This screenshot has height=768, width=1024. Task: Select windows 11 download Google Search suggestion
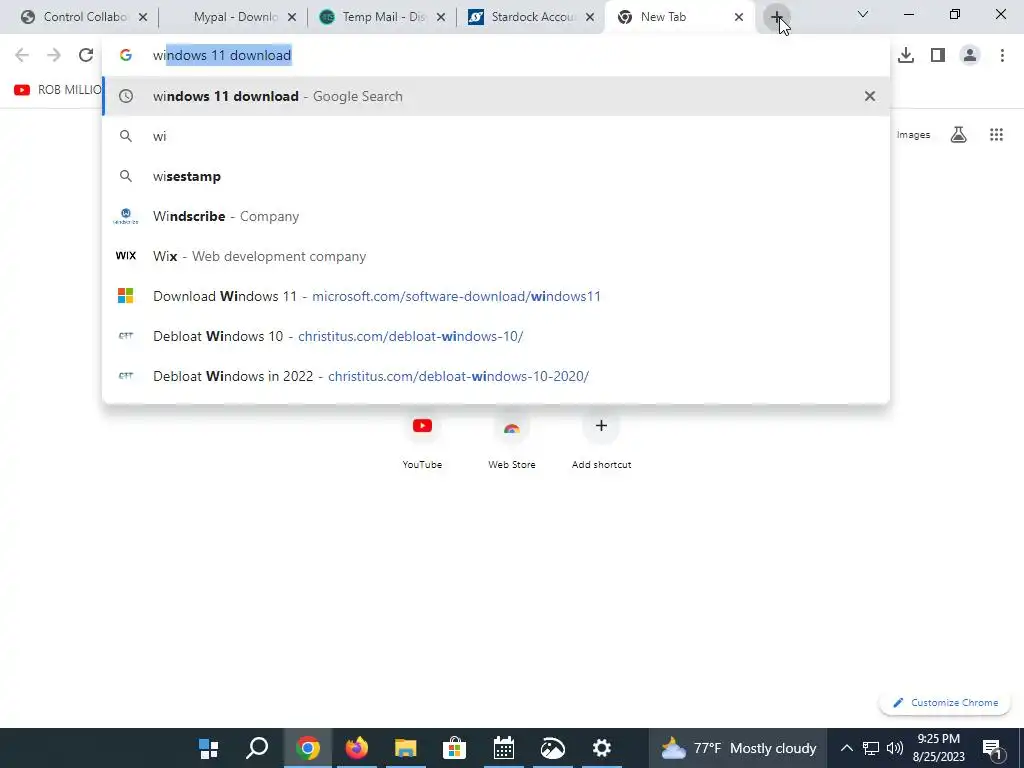pyautogui.click(x=496, y=96)
